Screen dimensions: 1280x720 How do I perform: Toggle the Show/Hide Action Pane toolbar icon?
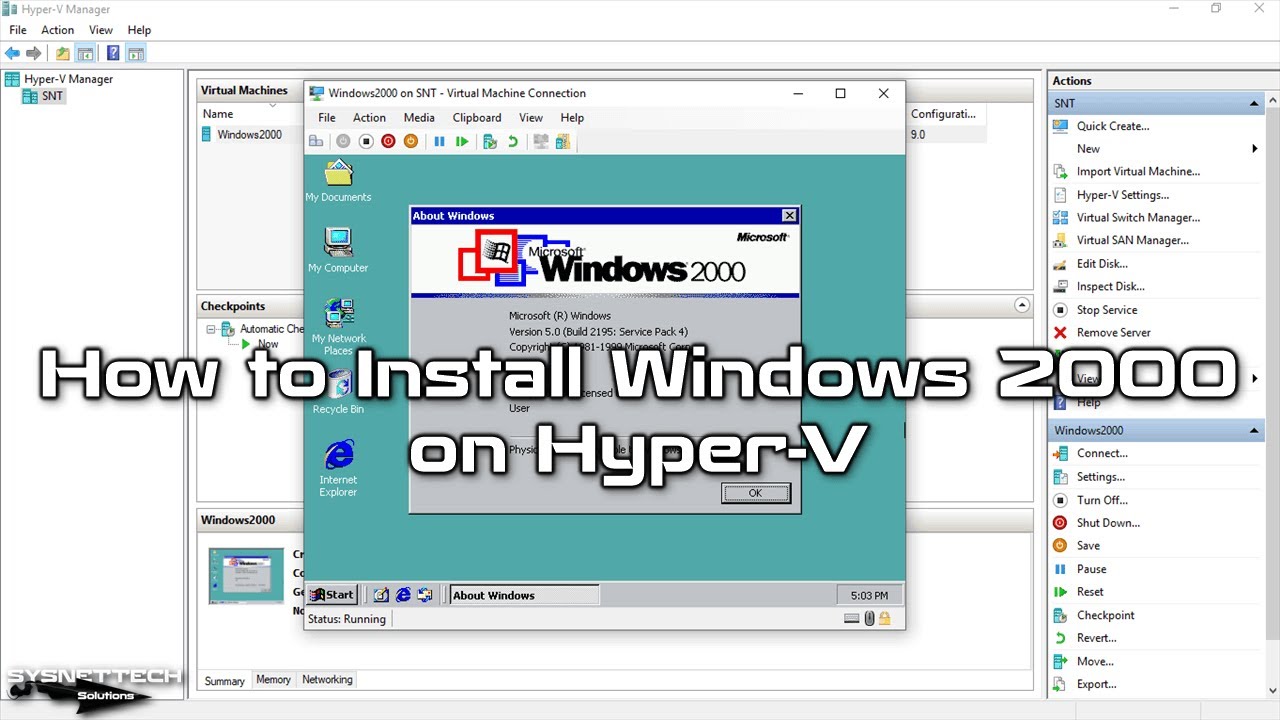(x=136, y=53)
